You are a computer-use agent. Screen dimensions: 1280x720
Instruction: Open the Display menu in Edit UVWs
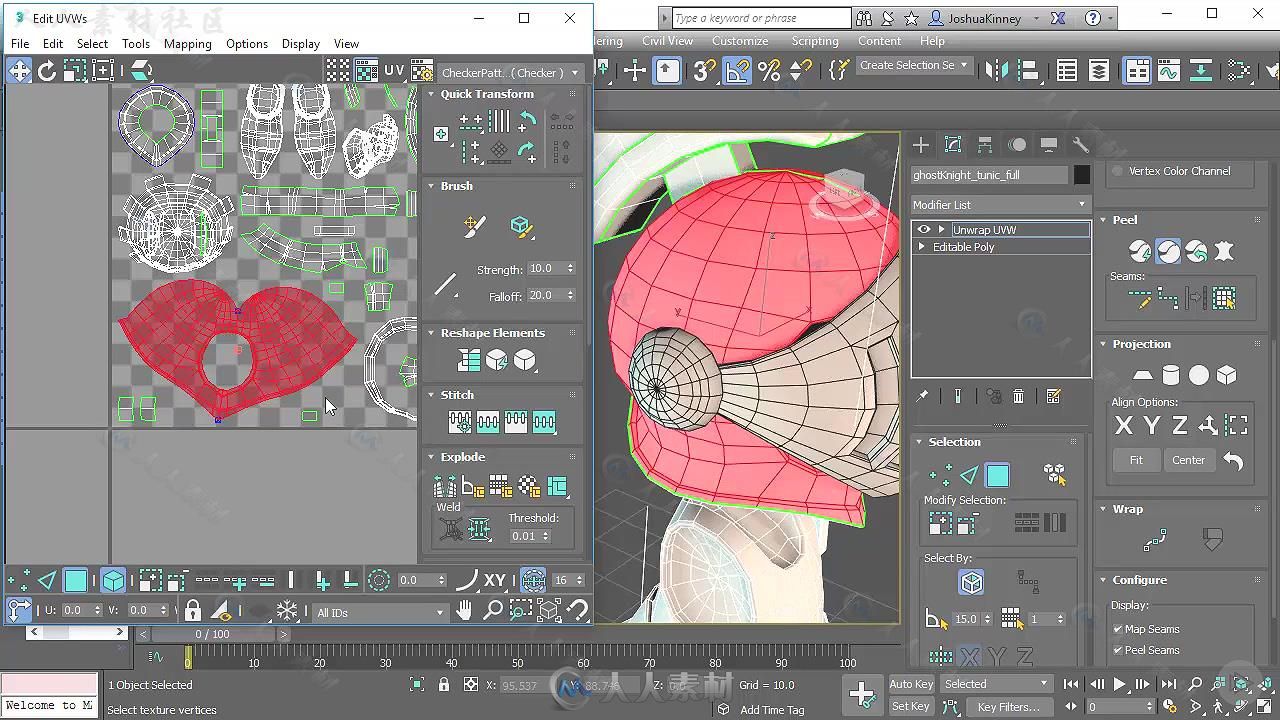[300, 44]
